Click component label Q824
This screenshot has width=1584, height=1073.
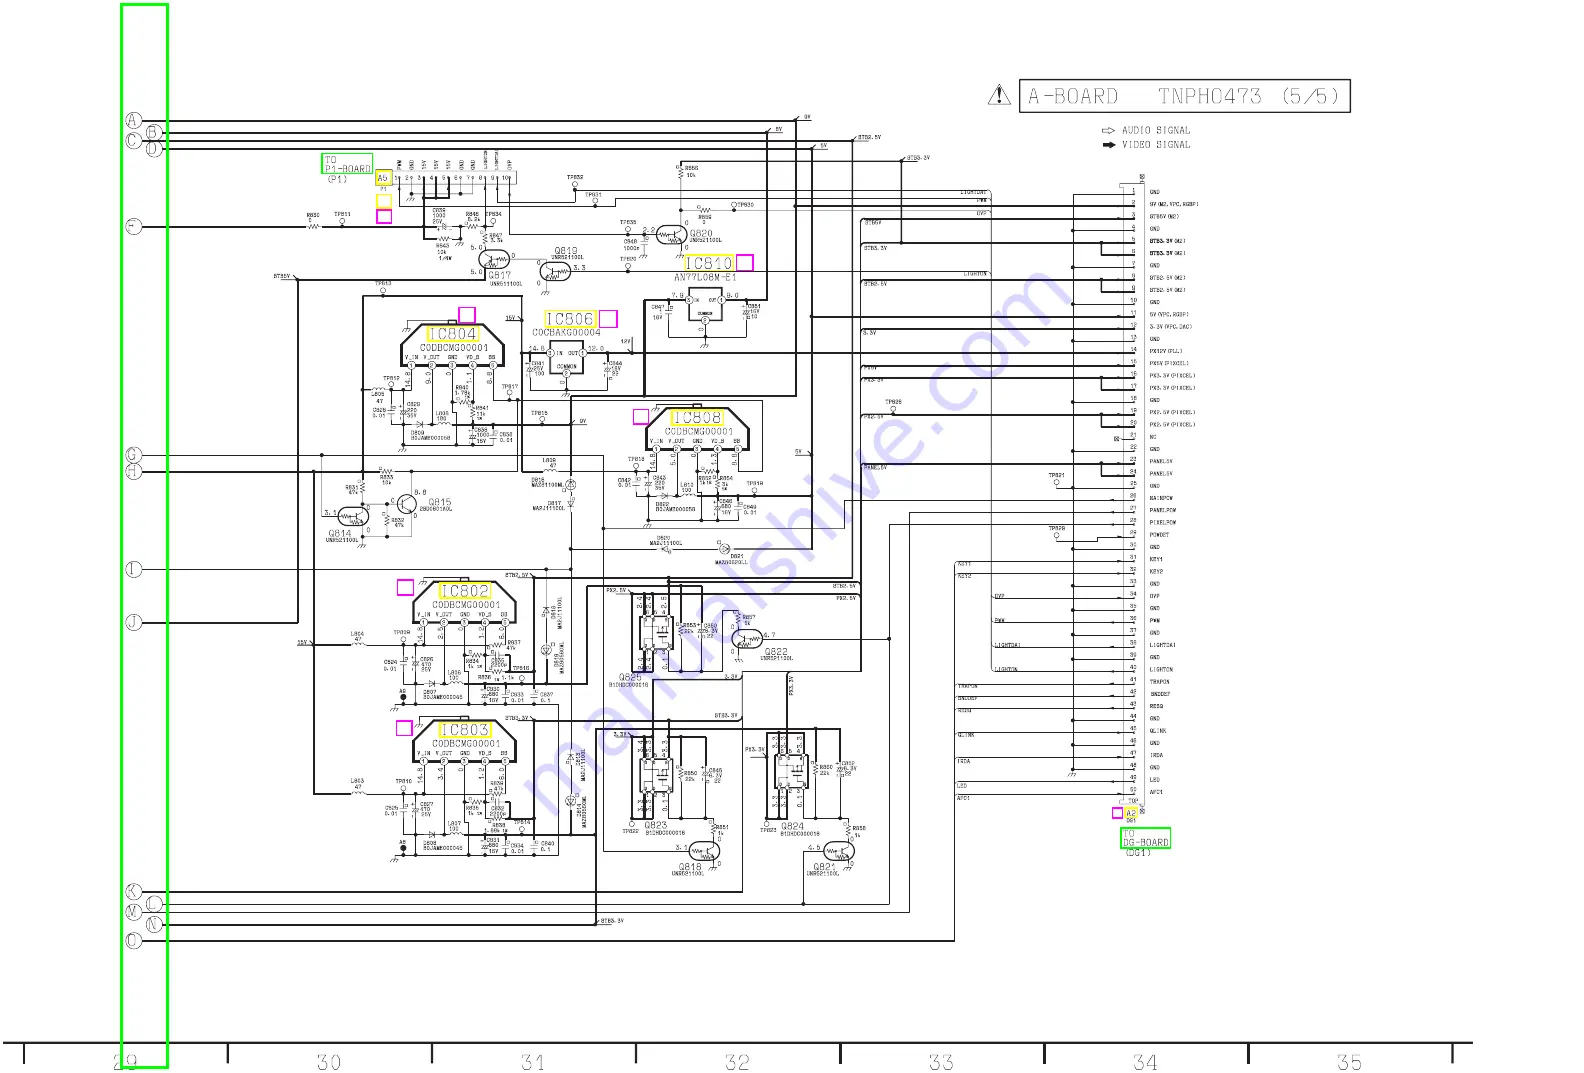[x=792, y=826]
